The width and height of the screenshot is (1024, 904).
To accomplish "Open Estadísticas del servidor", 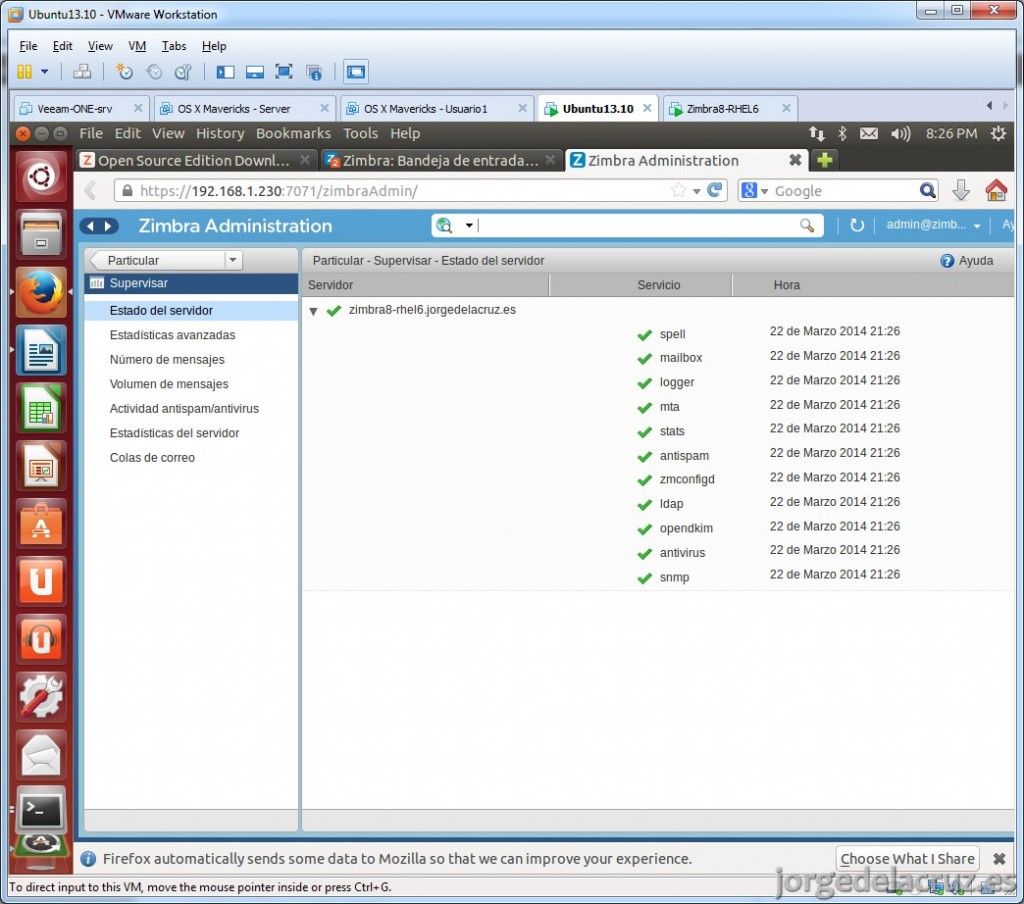I will click(174, 433).
